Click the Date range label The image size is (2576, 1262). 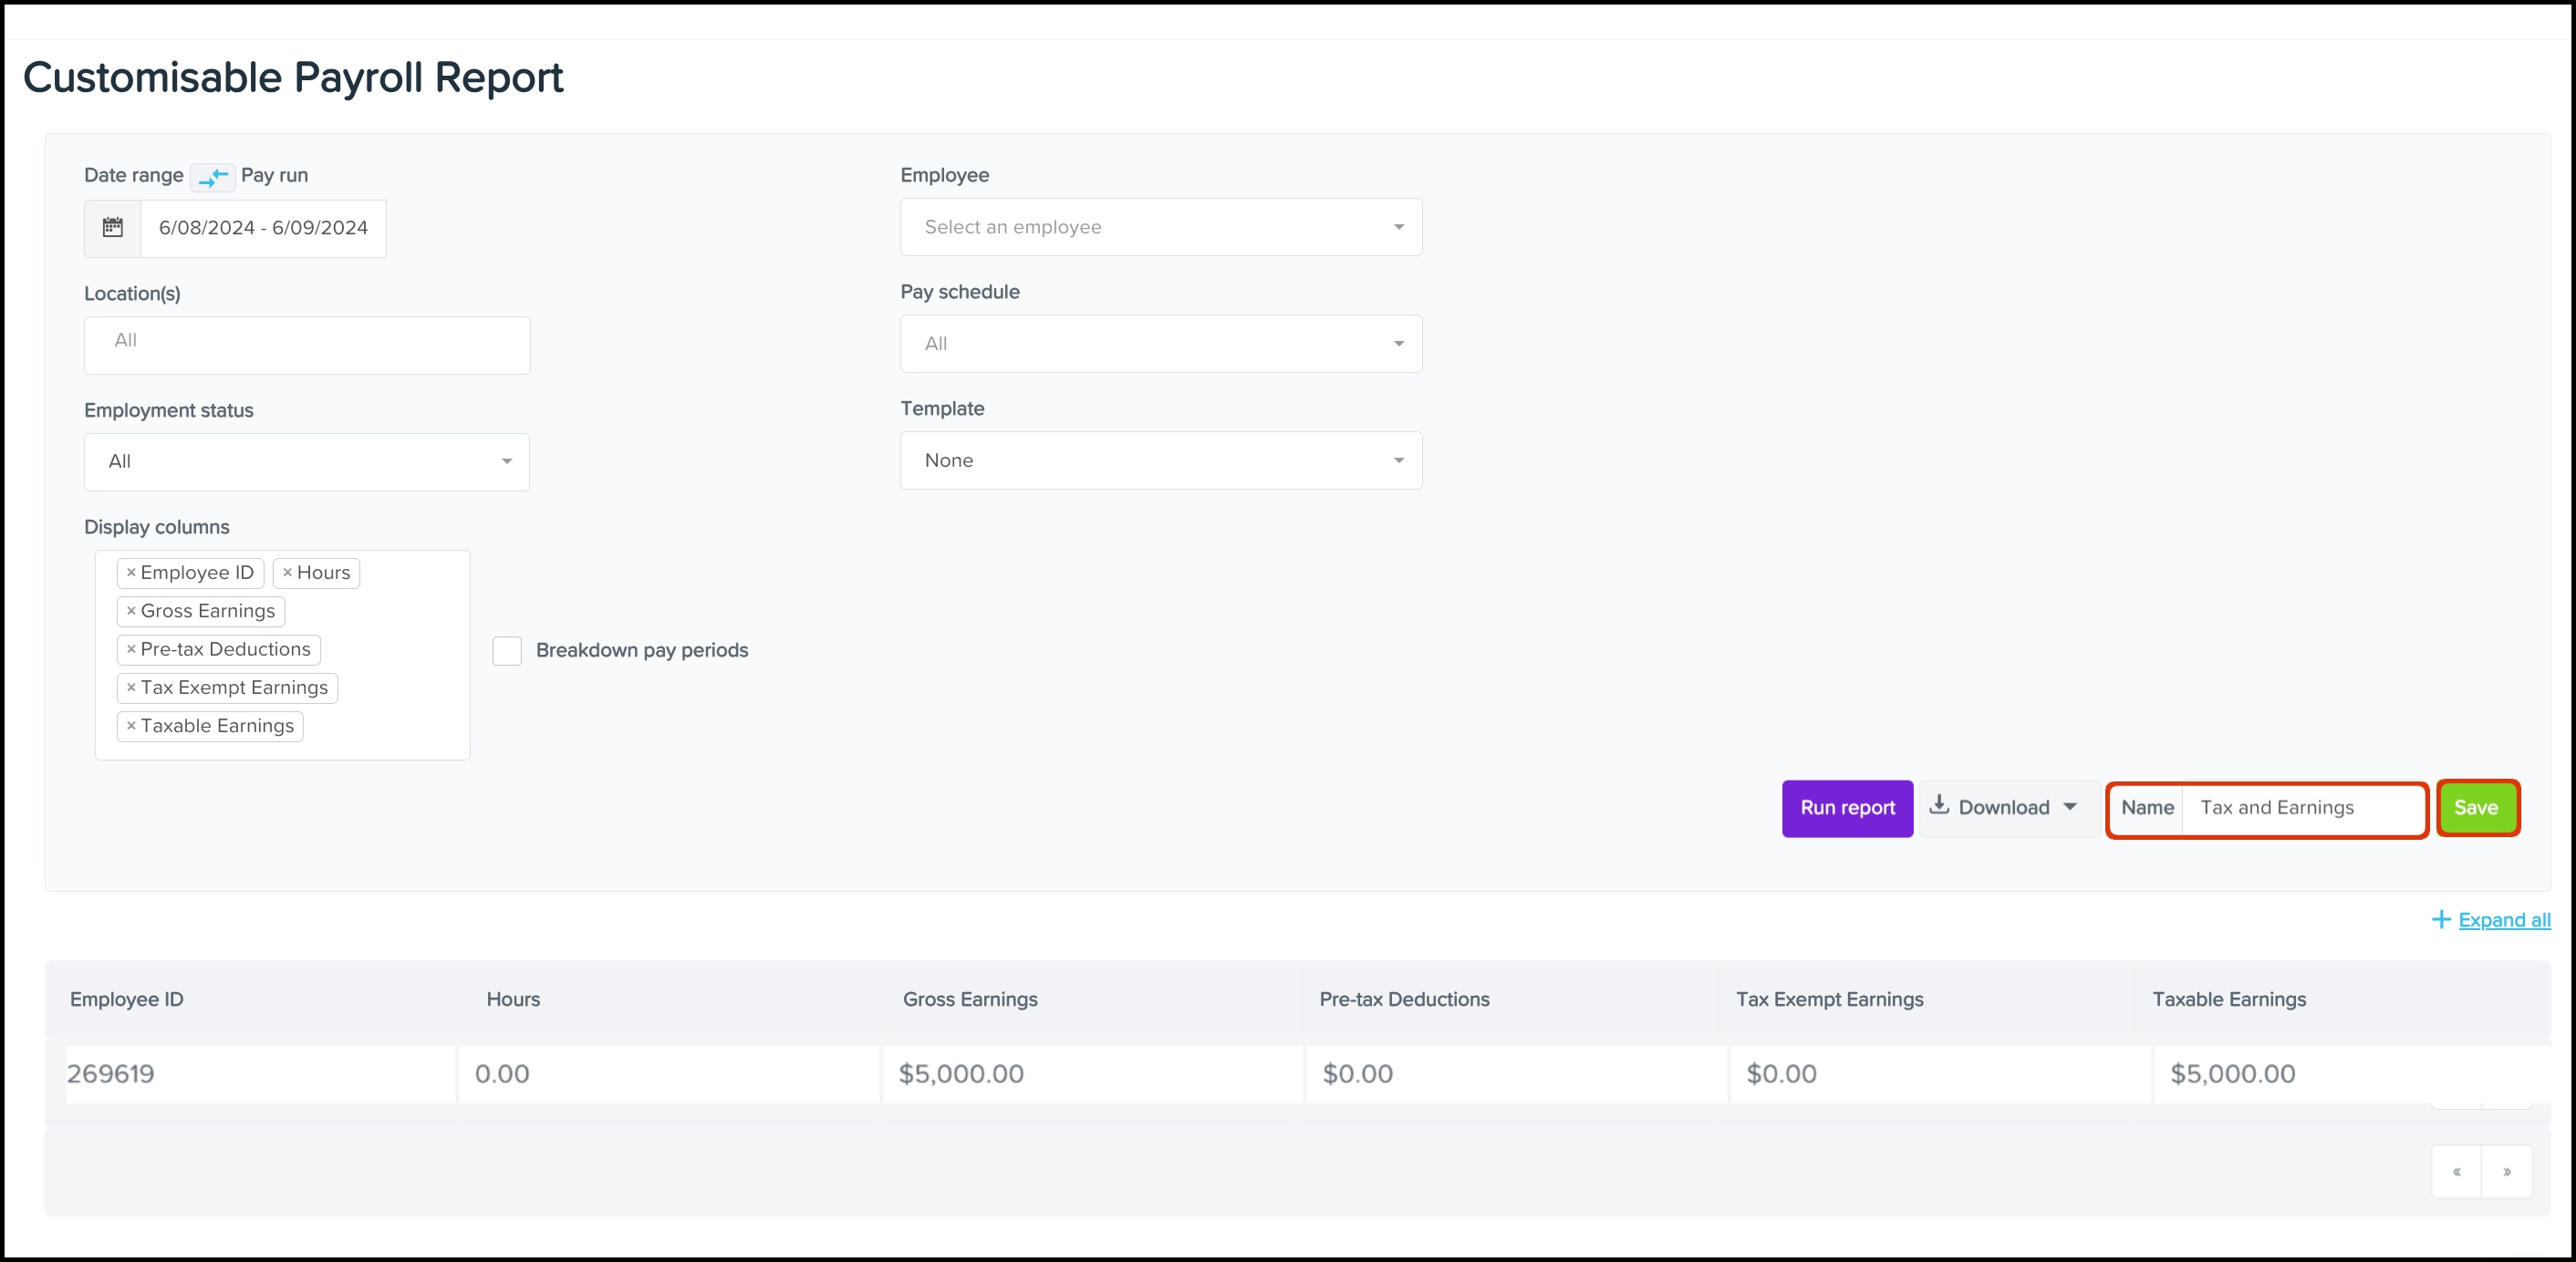pos(134,175)
